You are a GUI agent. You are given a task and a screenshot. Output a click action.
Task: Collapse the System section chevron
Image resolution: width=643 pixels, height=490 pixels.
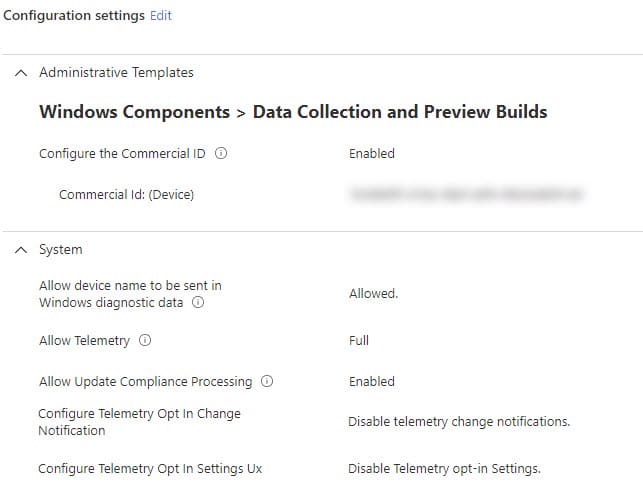click(x=21, y=250)
